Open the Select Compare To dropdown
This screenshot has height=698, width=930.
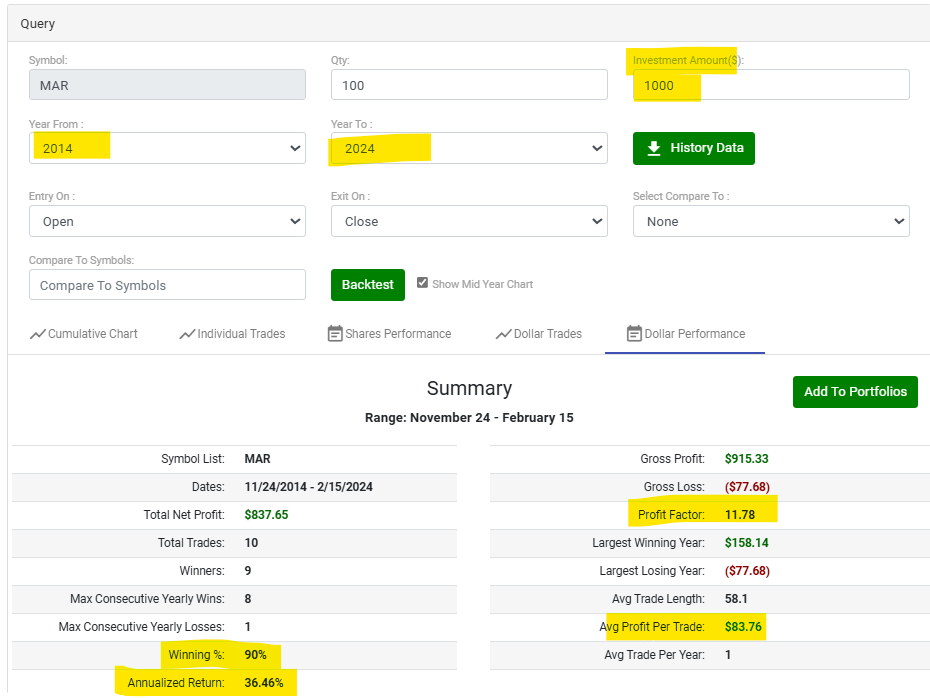tap(771, 221)
